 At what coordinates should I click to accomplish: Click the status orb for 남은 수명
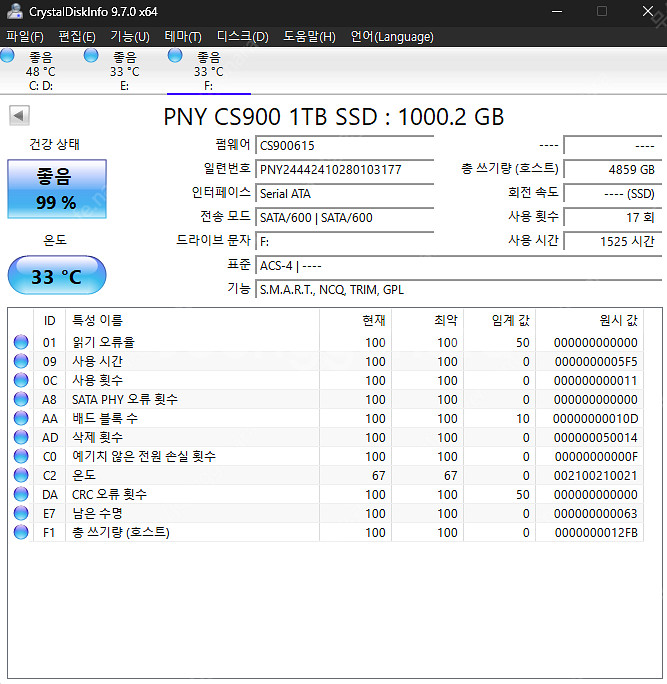[x=21, y=513]
